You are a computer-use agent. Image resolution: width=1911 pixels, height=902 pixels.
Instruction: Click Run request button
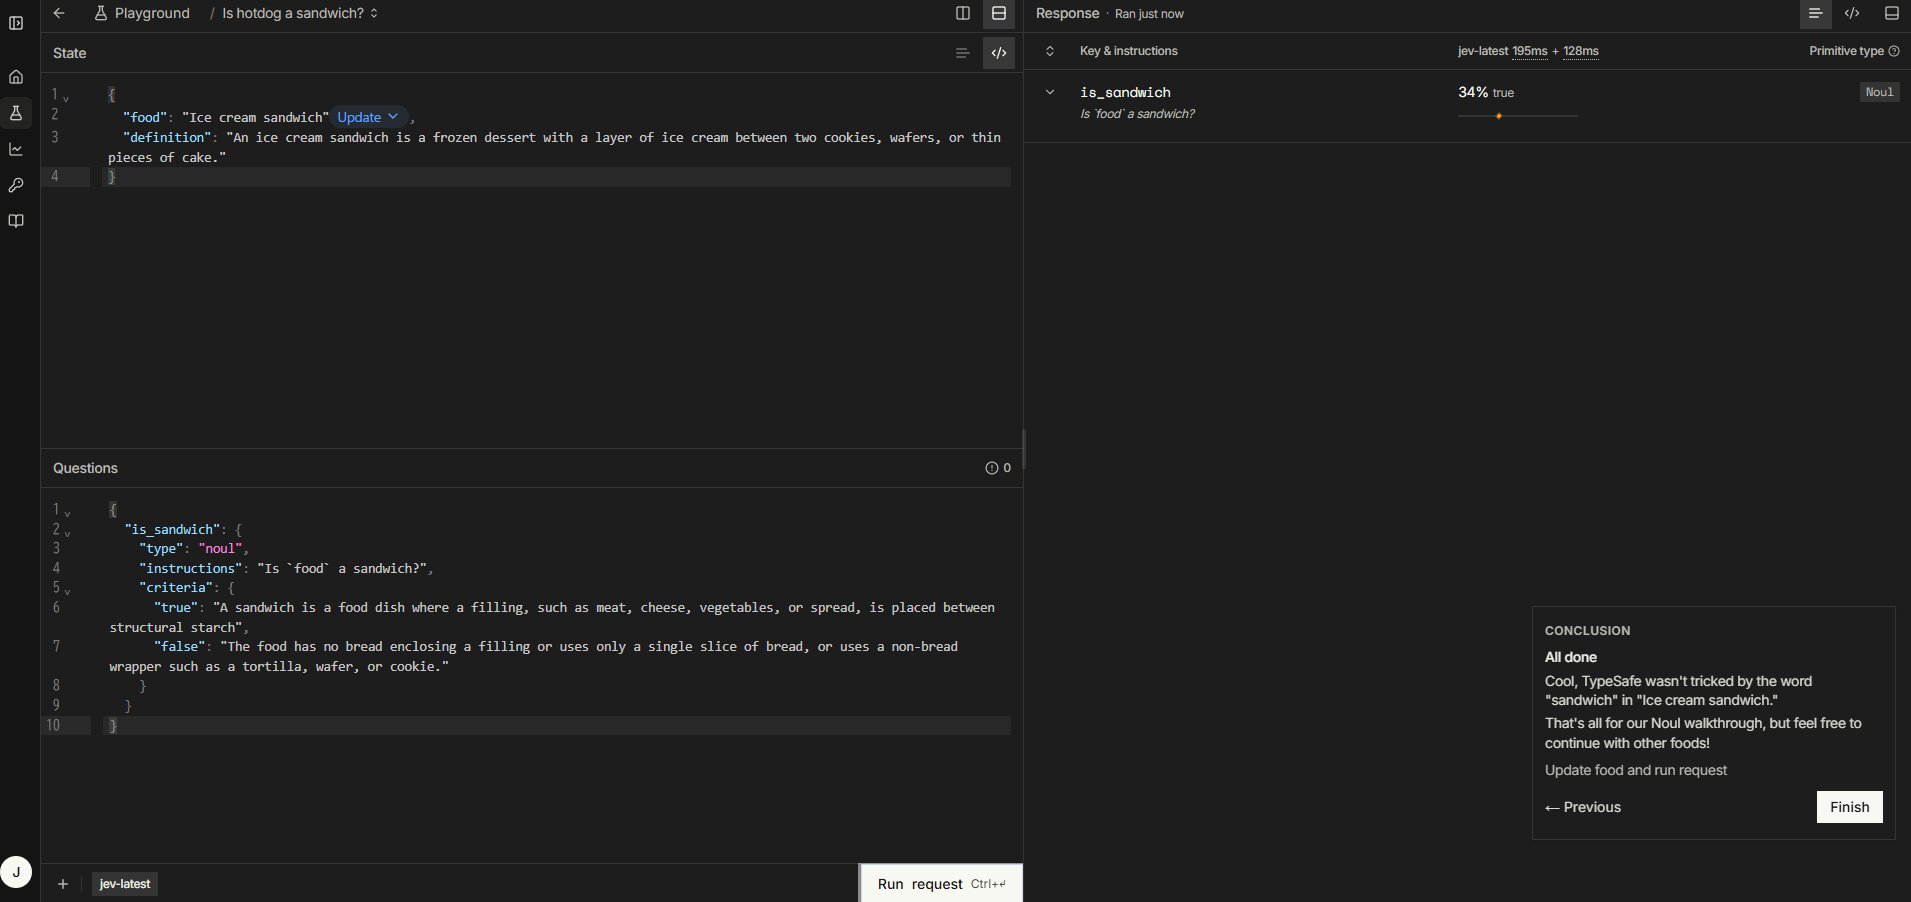(x=941, y=883)
